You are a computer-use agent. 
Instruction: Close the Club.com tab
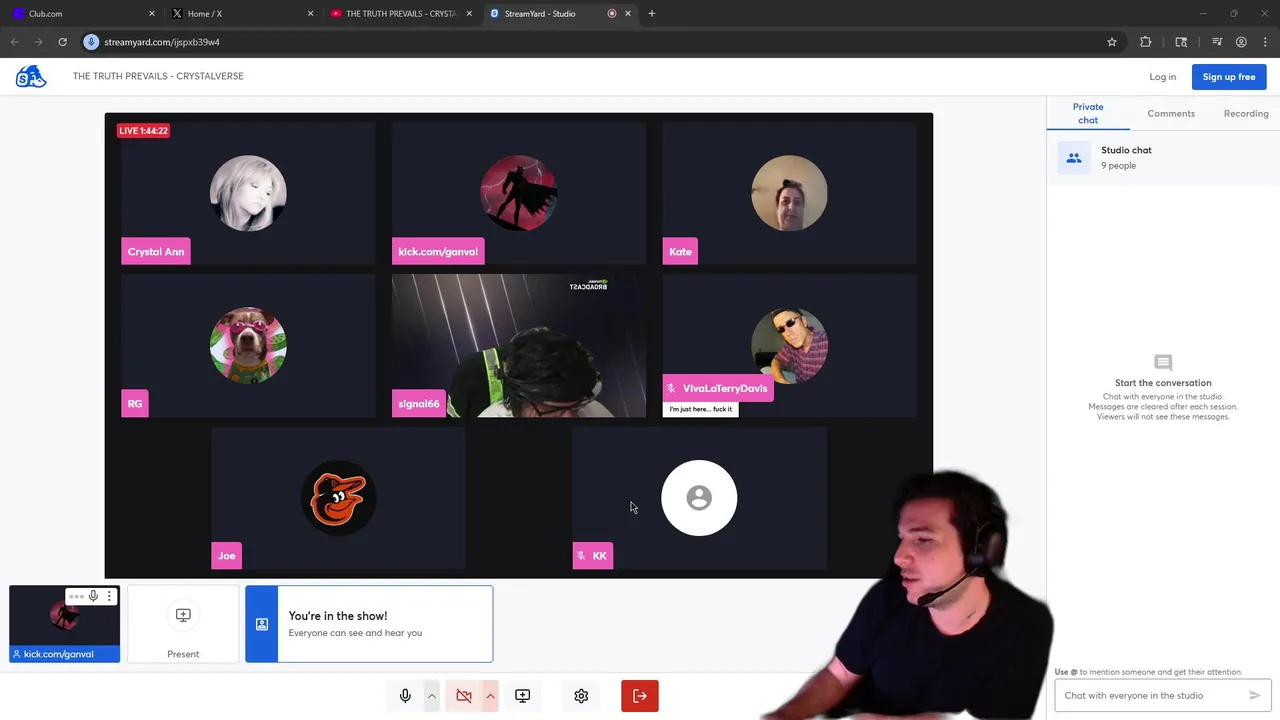152,14
